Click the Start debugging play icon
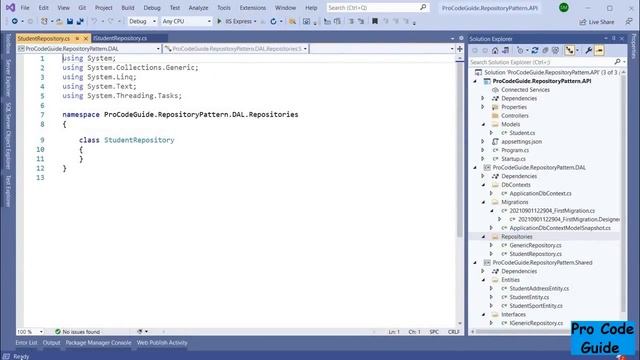The image size is (640, 360). 219,21
